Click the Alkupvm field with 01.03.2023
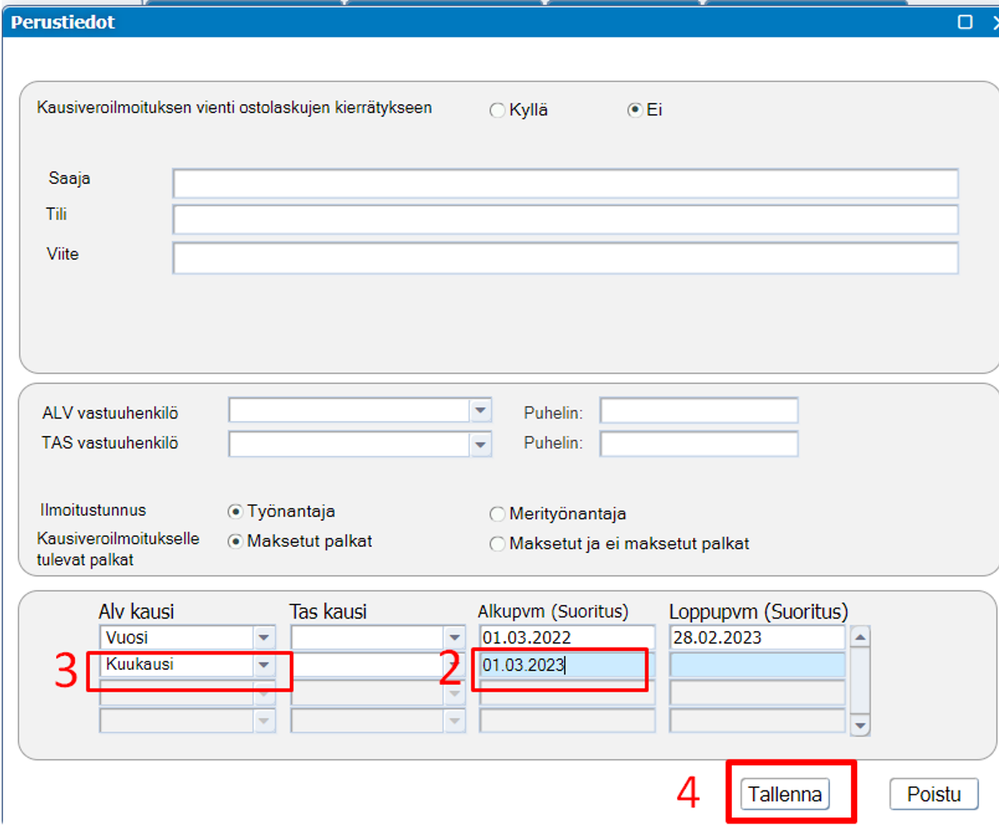 (566, 665)
